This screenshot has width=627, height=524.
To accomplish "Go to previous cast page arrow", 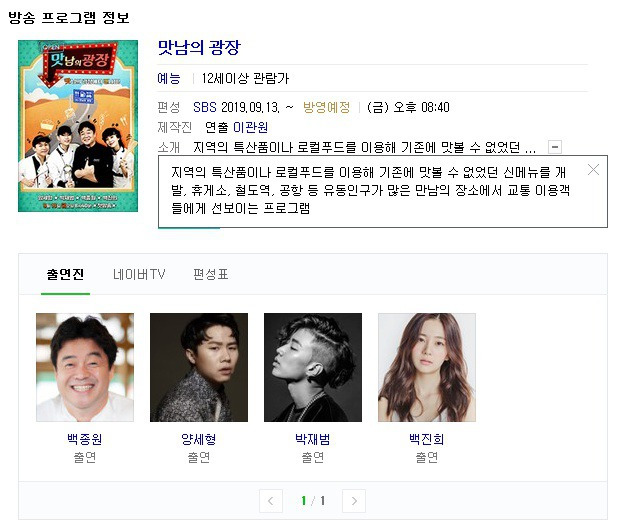I will coord(271,501).
